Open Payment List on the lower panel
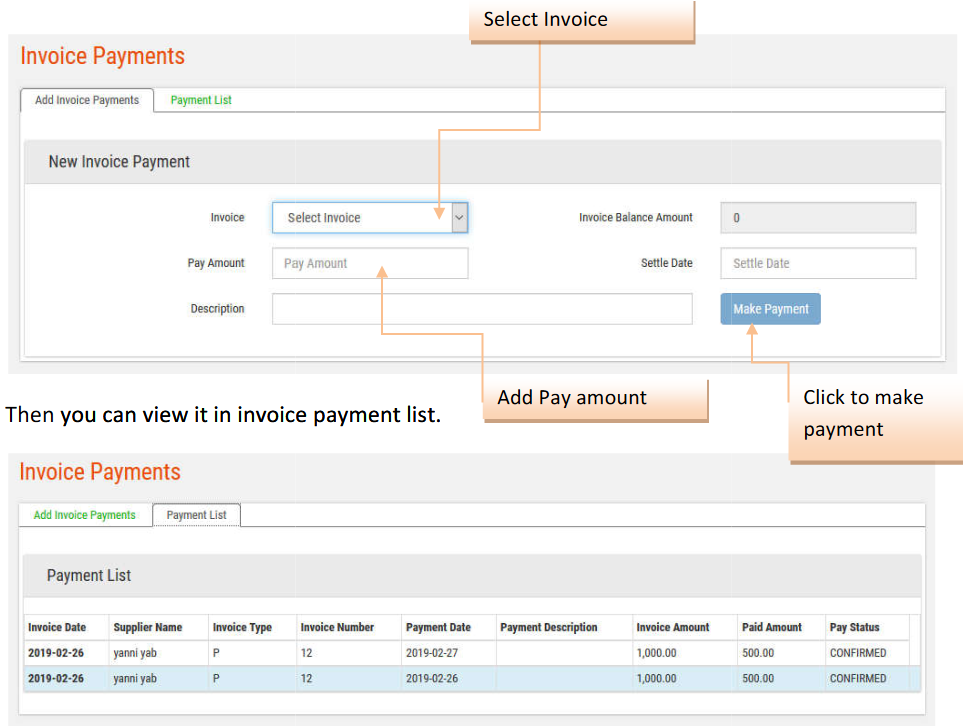Image resolution: width=963 pixels, height=726 pixels. coord(196,514)
